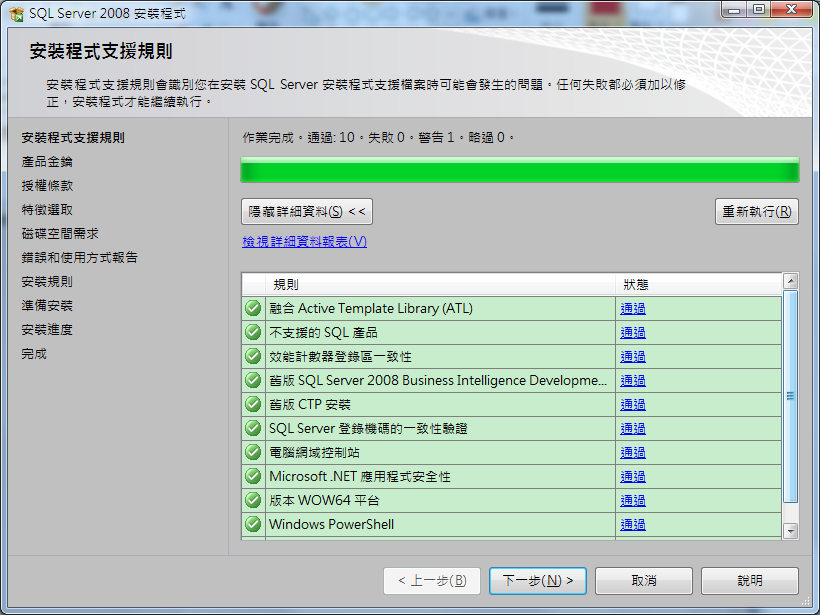Open 通過 link for SQL Server 登錄機碼的一致性驗證

[633, 428]
